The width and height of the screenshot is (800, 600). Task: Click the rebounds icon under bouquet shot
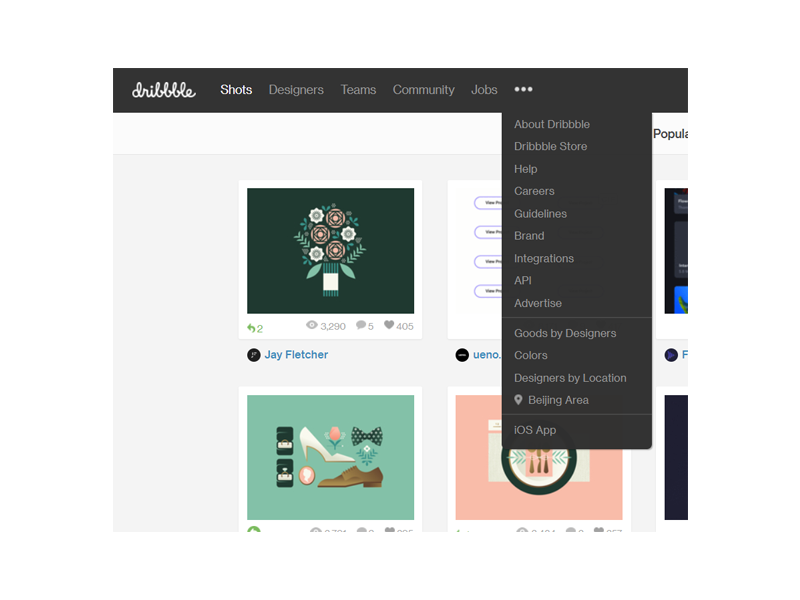(x=251, y=328)
